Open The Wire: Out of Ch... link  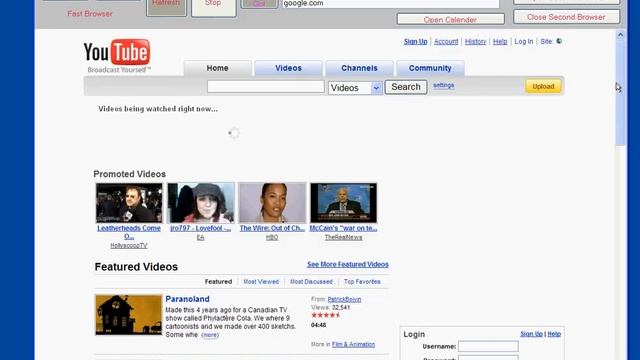272,229
